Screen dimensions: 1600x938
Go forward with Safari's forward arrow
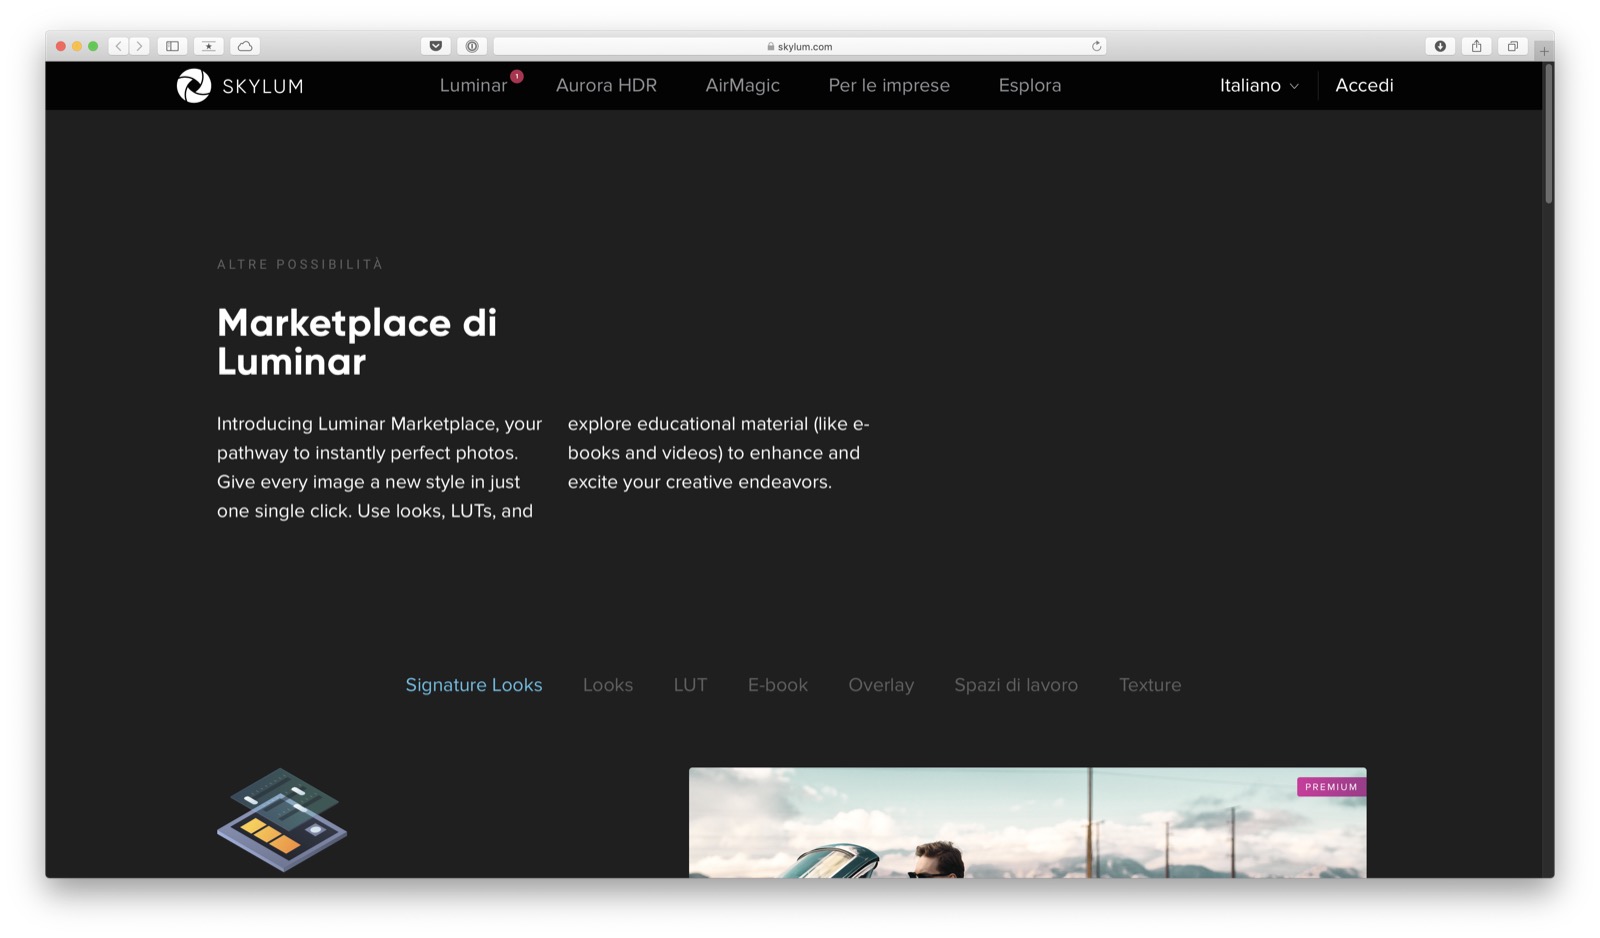pyautogui.click(x=140, y=46)
